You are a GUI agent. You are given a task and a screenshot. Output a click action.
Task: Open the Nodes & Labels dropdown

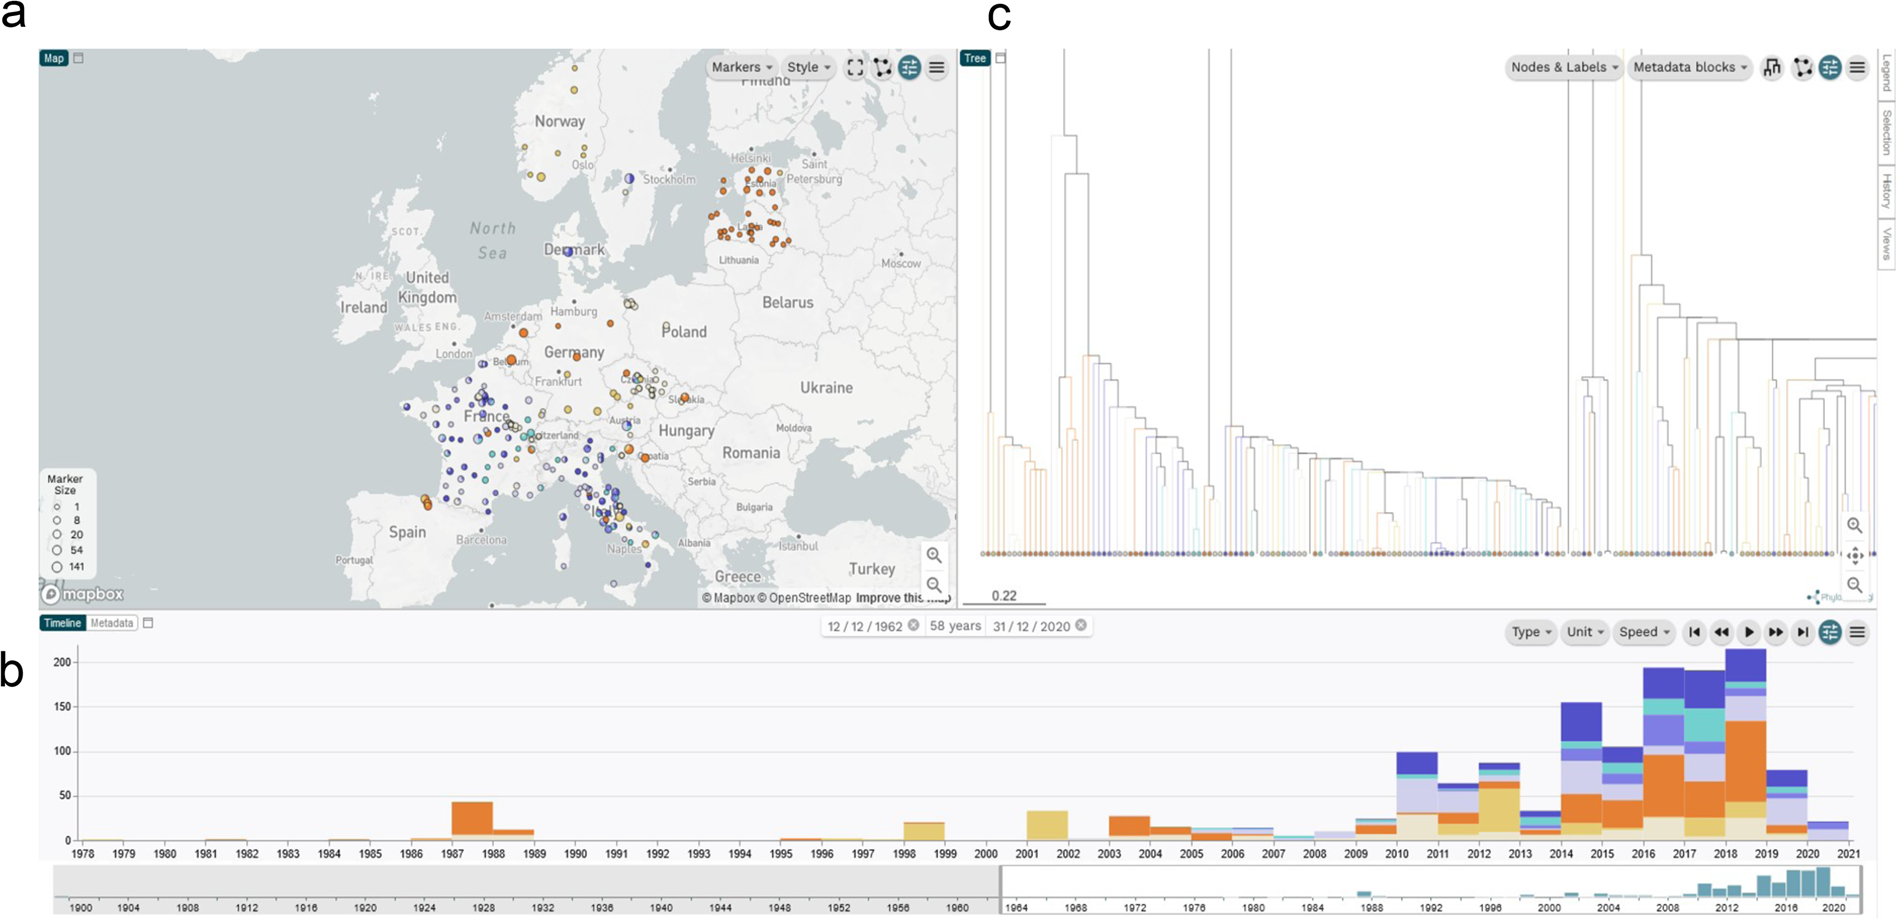coord(1563,68)
